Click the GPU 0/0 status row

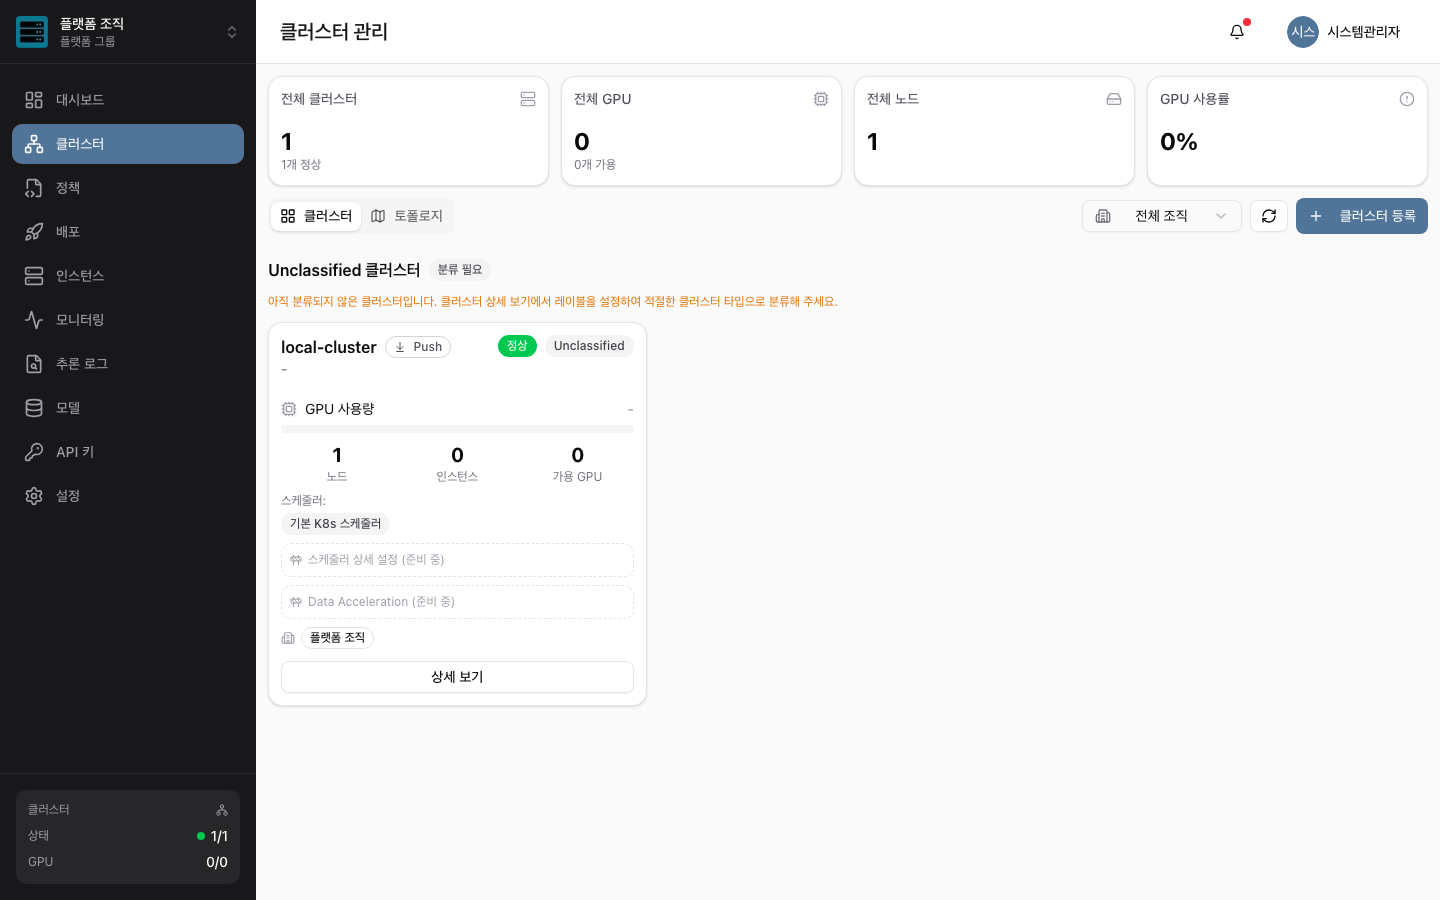point(128,862)
